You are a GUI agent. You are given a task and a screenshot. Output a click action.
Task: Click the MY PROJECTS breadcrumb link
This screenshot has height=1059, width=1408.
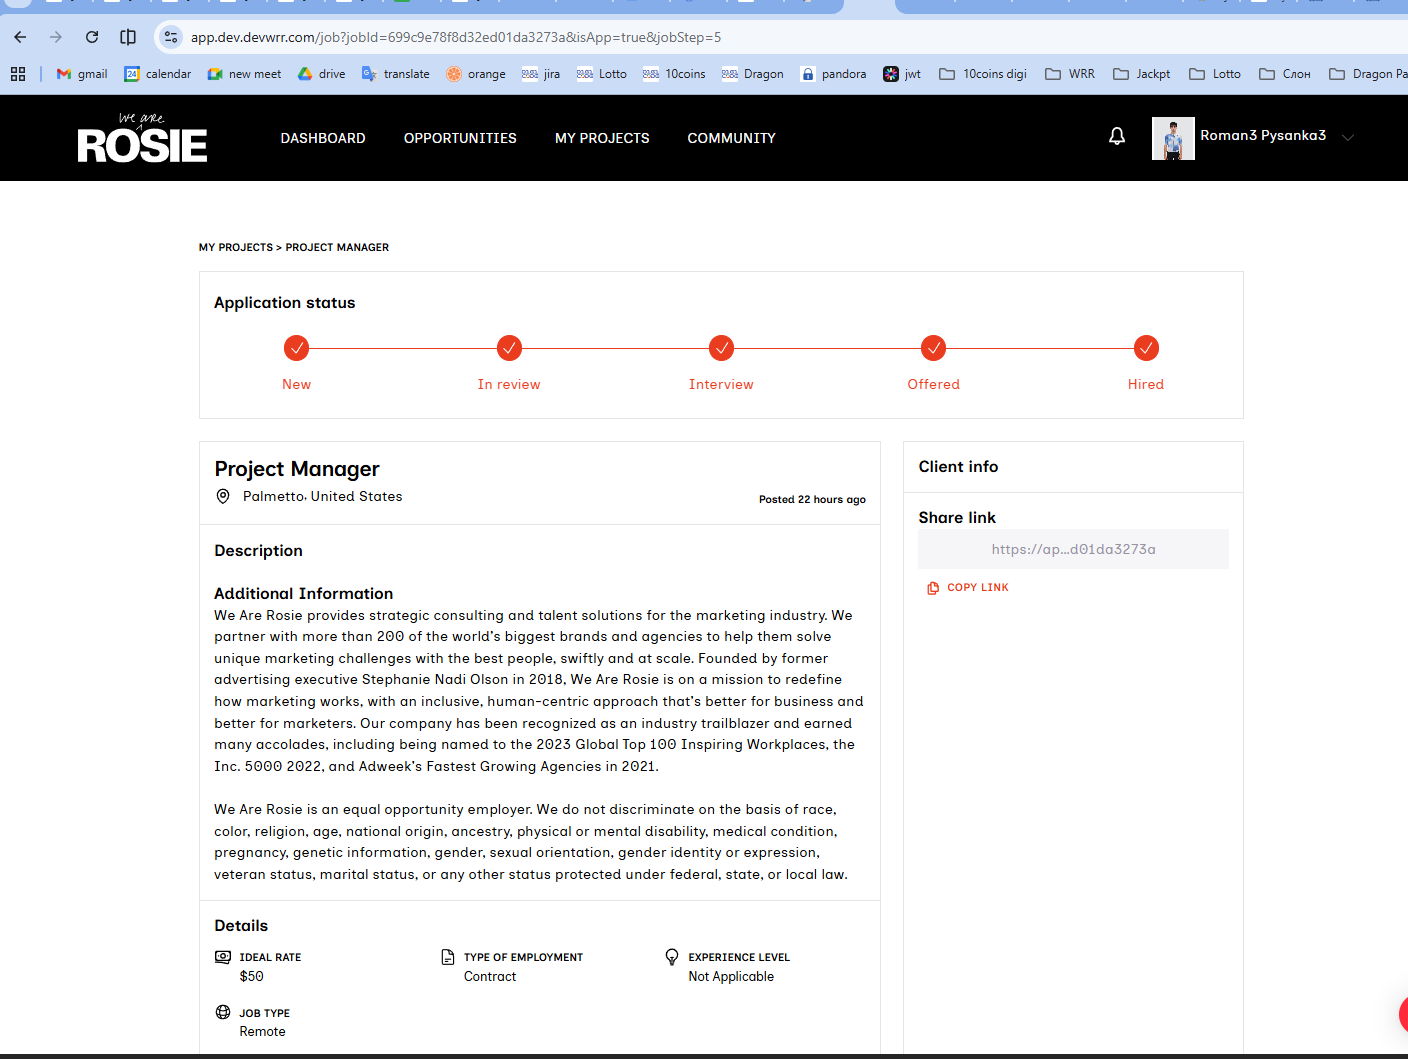[x=236, y=247]
